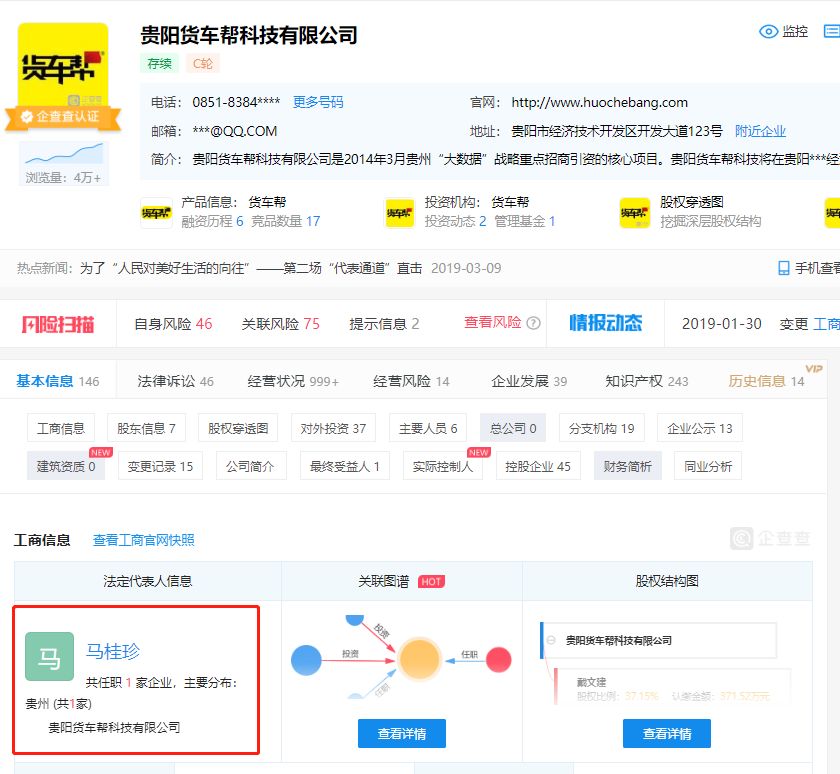Image resolution: width=840 pixels, height=774 pixels.
Task: Click 查看详情 under 关联图谱
Action: [401, 733]
